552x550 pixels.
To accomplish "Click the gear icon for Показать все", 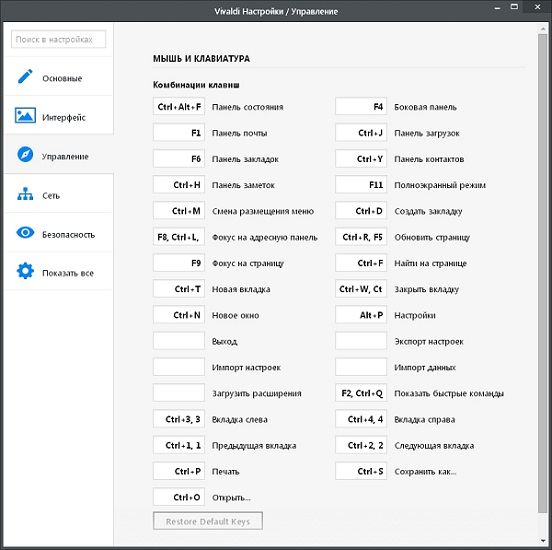I will 25,271.
